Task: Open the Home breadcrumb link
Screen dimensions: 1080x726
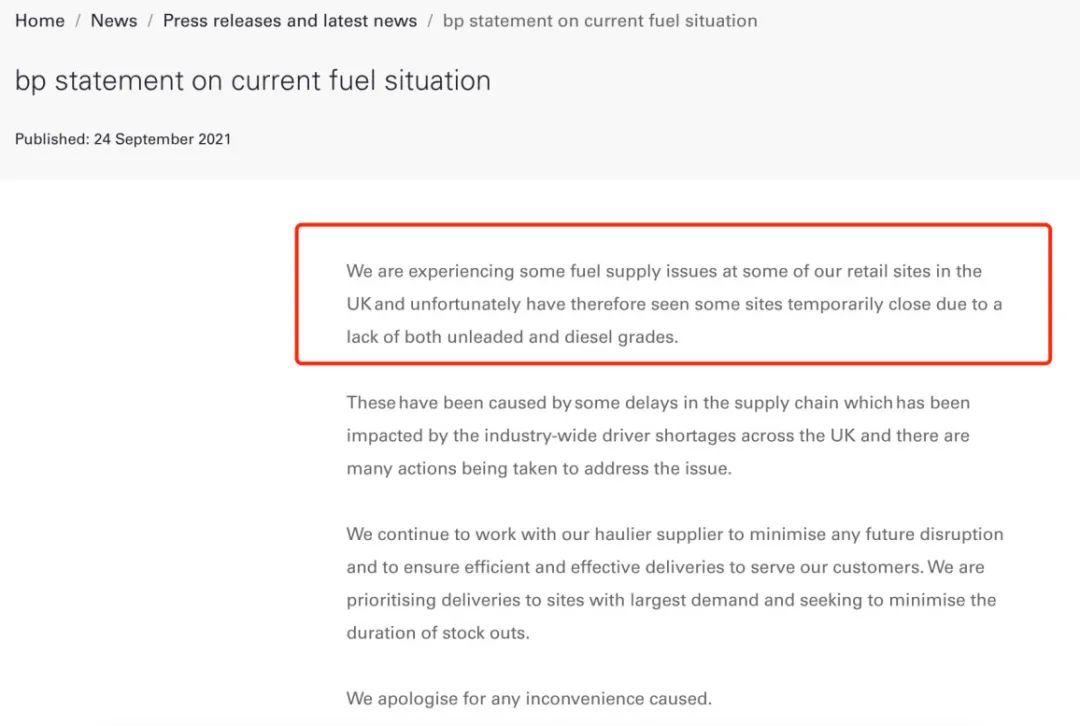Action: click(40, 21)
